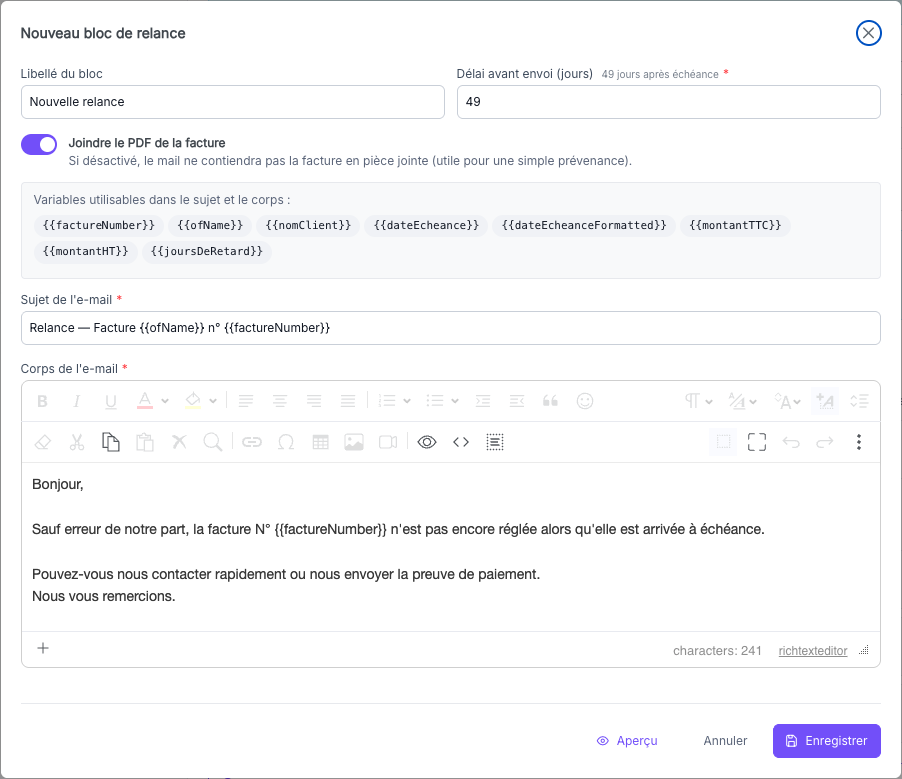Click the Sujet de l'e-mail field
The width and height of the screenshot is (902, 779).
[450, 328]
